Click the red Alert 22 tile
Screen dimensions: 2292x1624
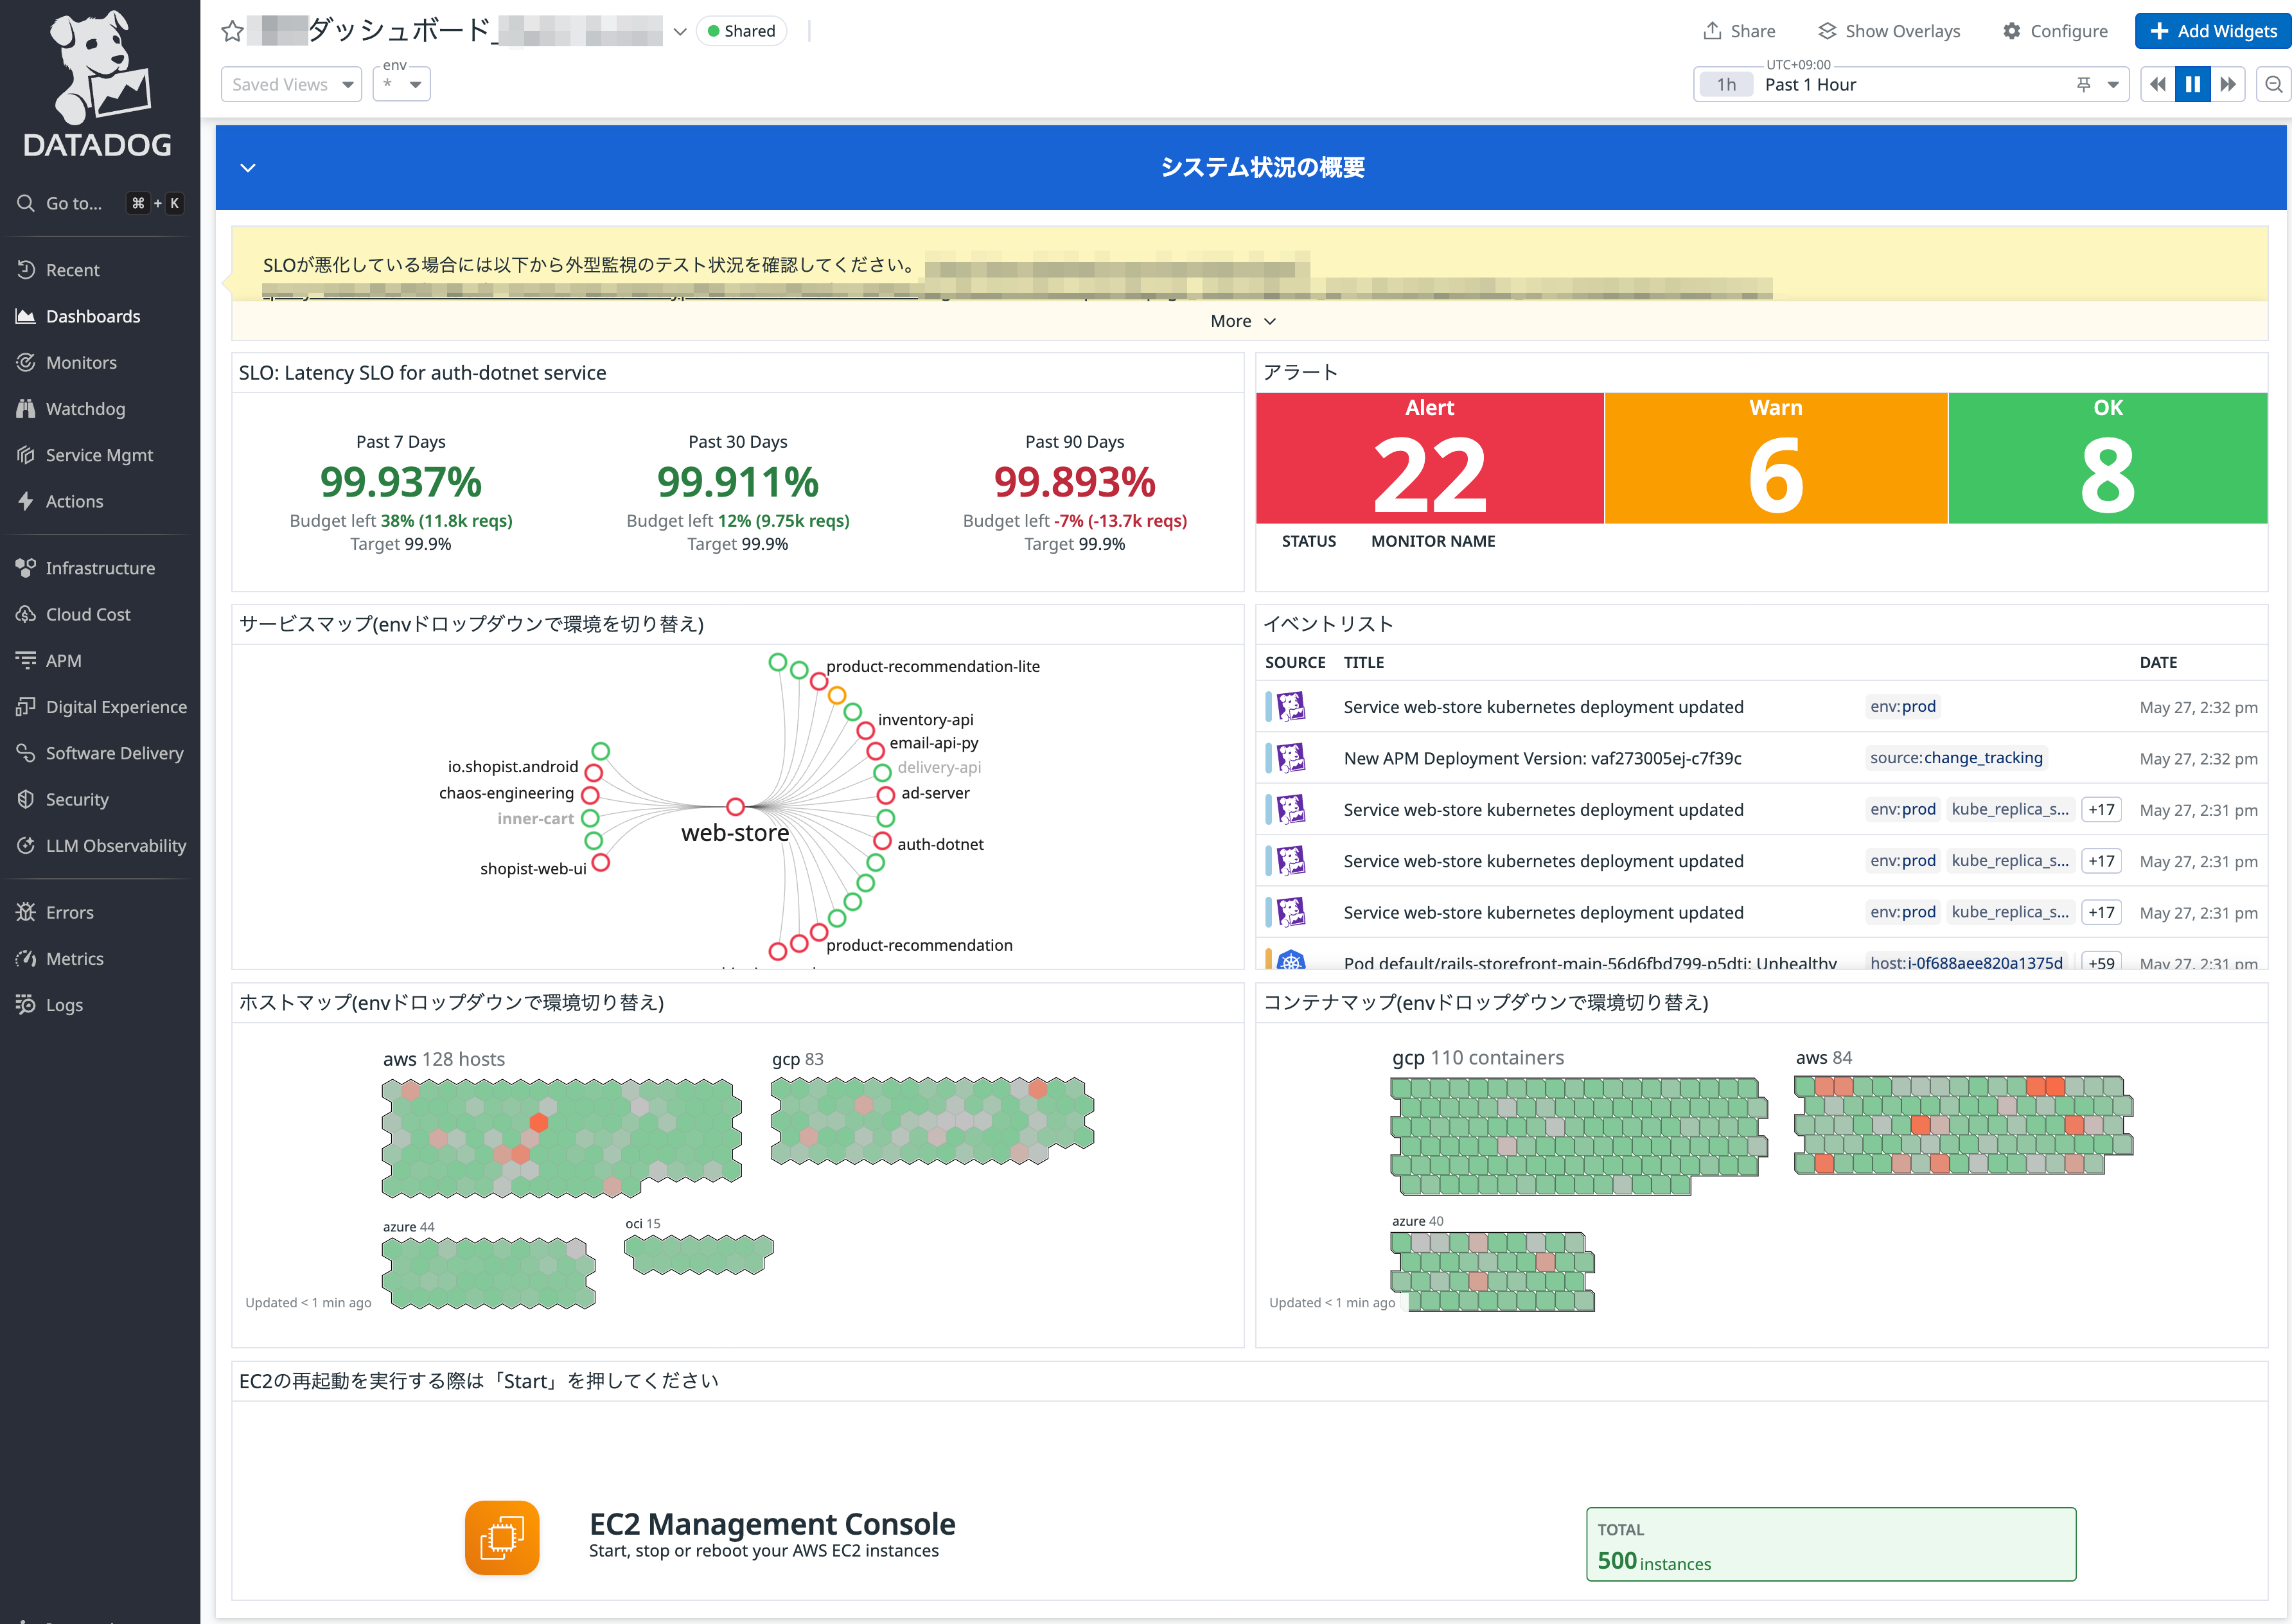1430,458
